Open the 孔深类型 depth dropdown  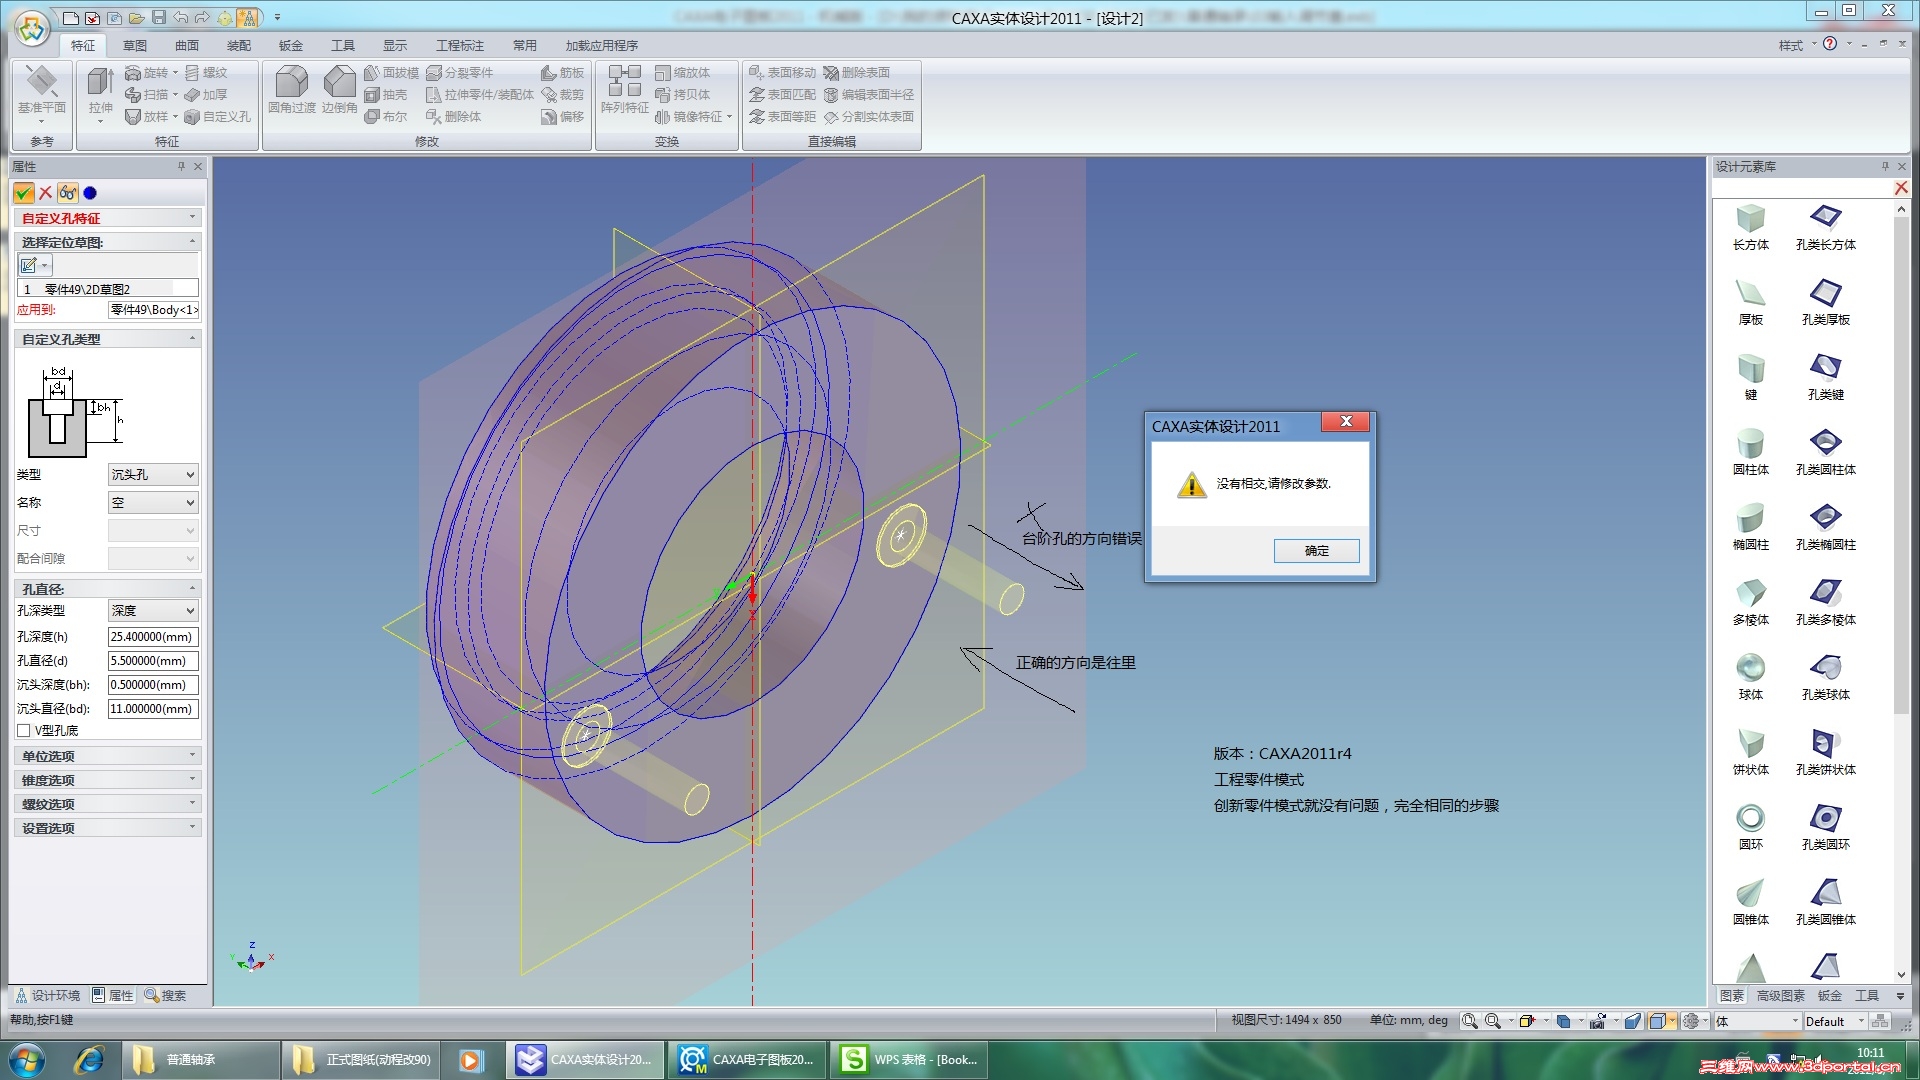pos(152,611)
